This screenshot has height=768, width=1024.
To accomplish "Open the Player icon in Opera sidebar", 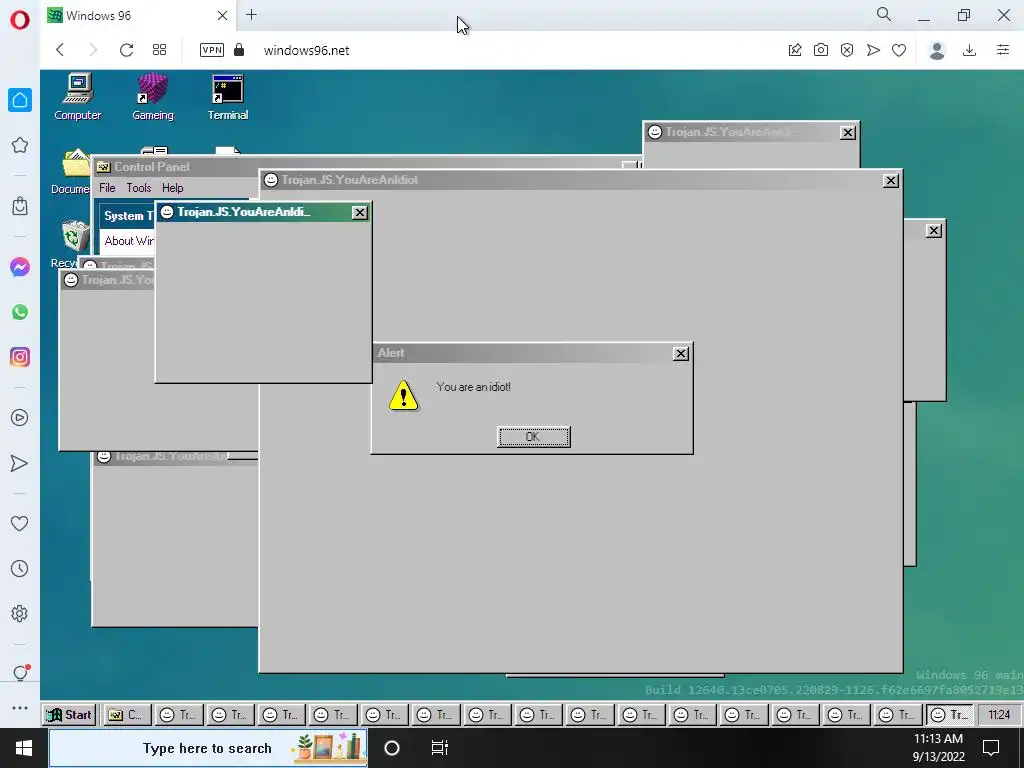I will [x=20, y=418].
